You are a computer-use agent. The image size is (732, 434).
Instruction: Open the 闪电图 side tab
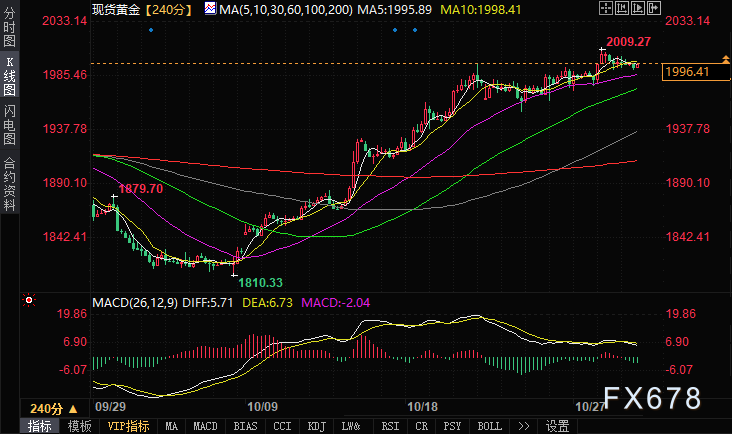9,124
